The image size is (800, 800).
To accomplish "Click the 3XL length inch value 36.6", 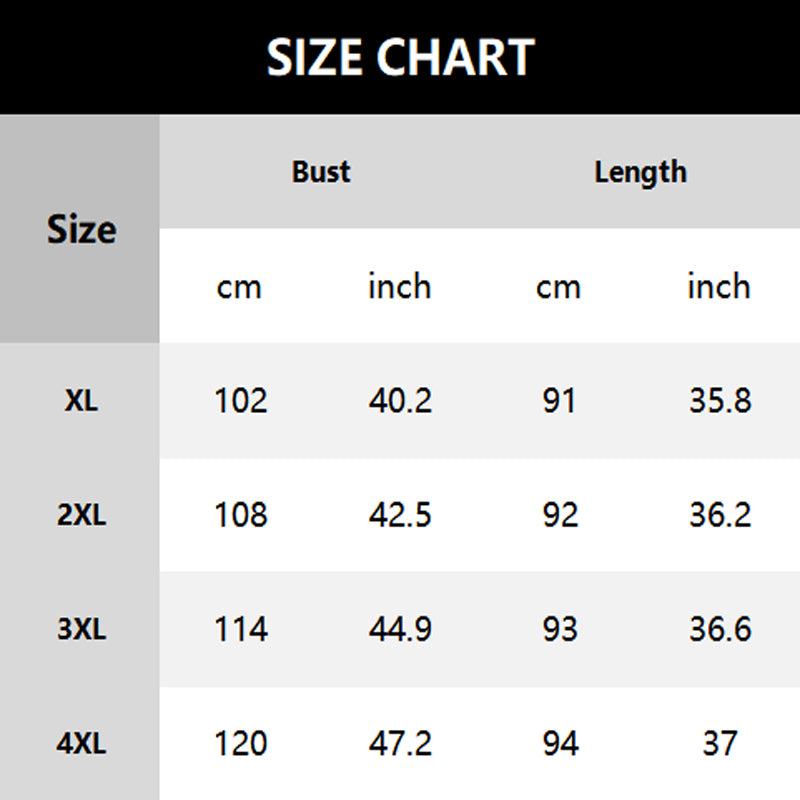I will coord(720,629).
